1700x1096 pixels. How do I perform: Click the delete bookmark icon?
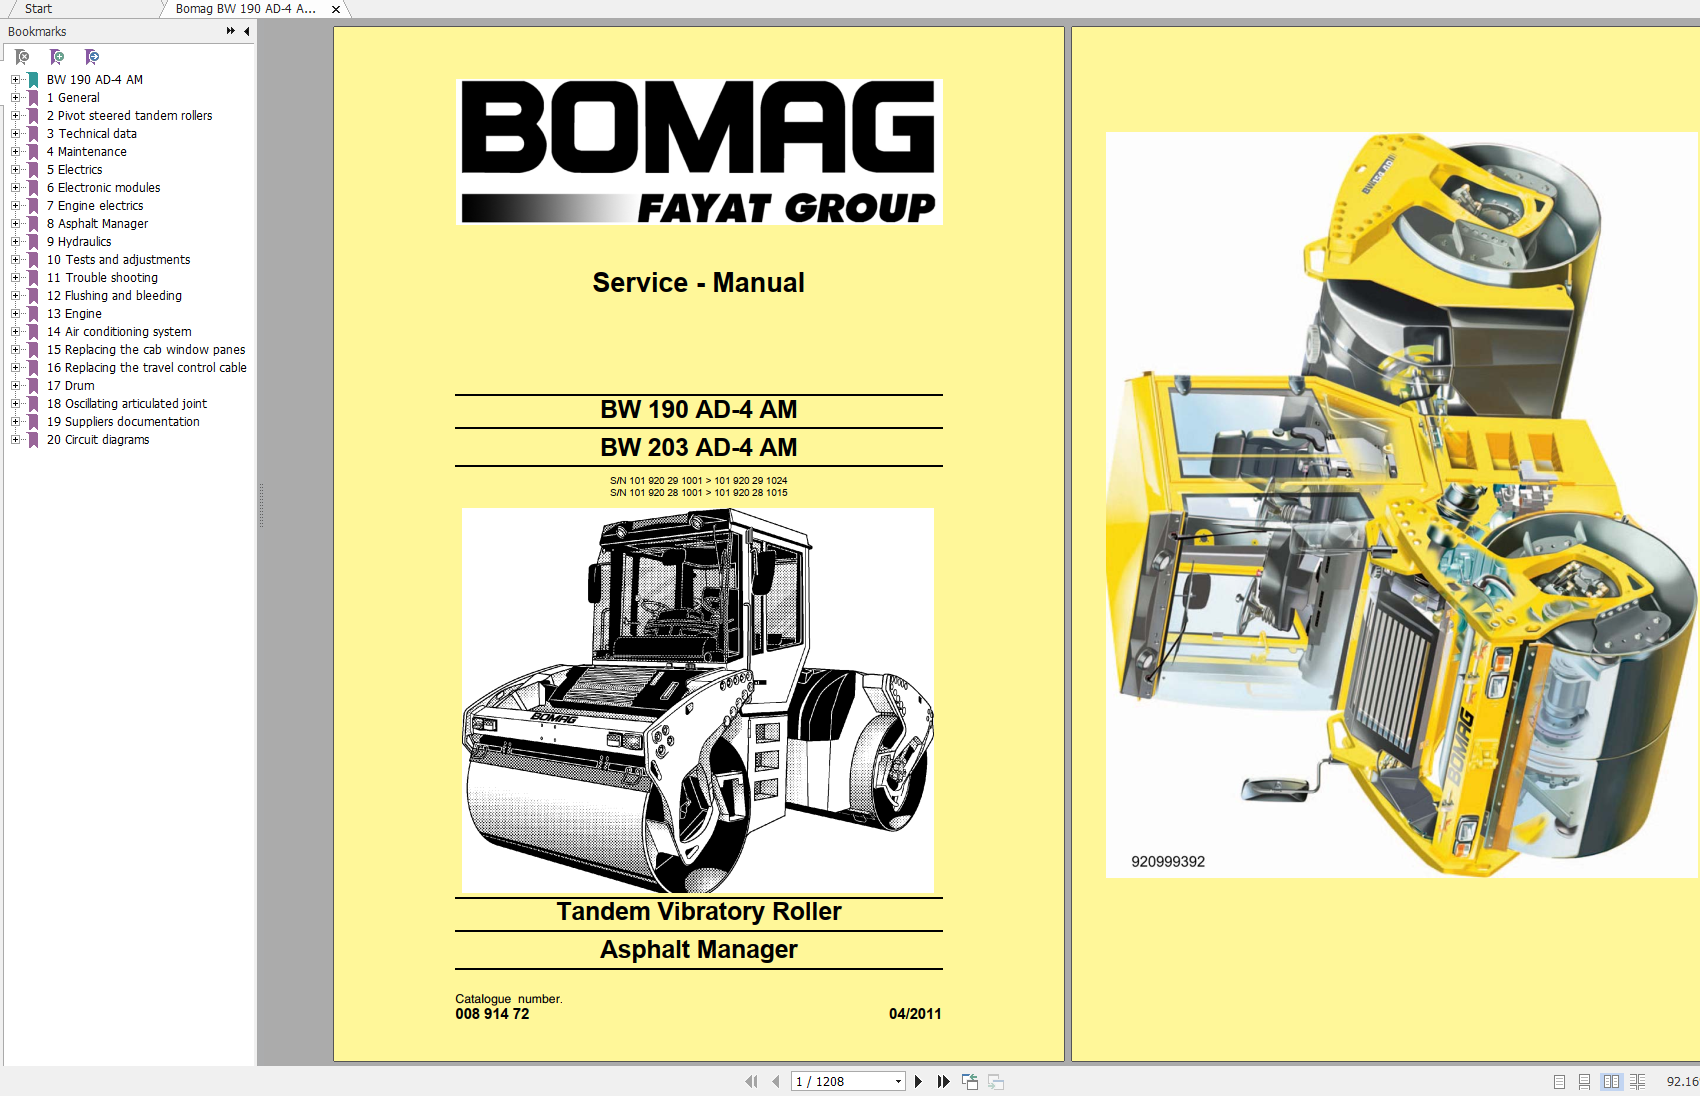point(22,57)
